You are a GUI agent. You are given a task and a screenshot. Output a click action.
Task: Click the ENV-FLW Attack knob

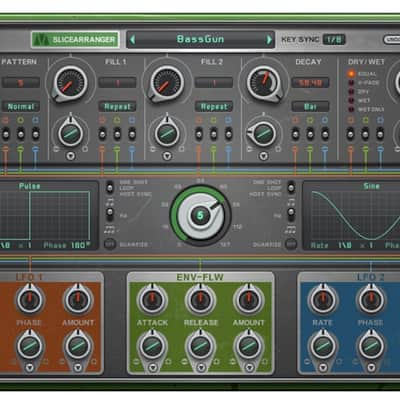click(152, 299)
